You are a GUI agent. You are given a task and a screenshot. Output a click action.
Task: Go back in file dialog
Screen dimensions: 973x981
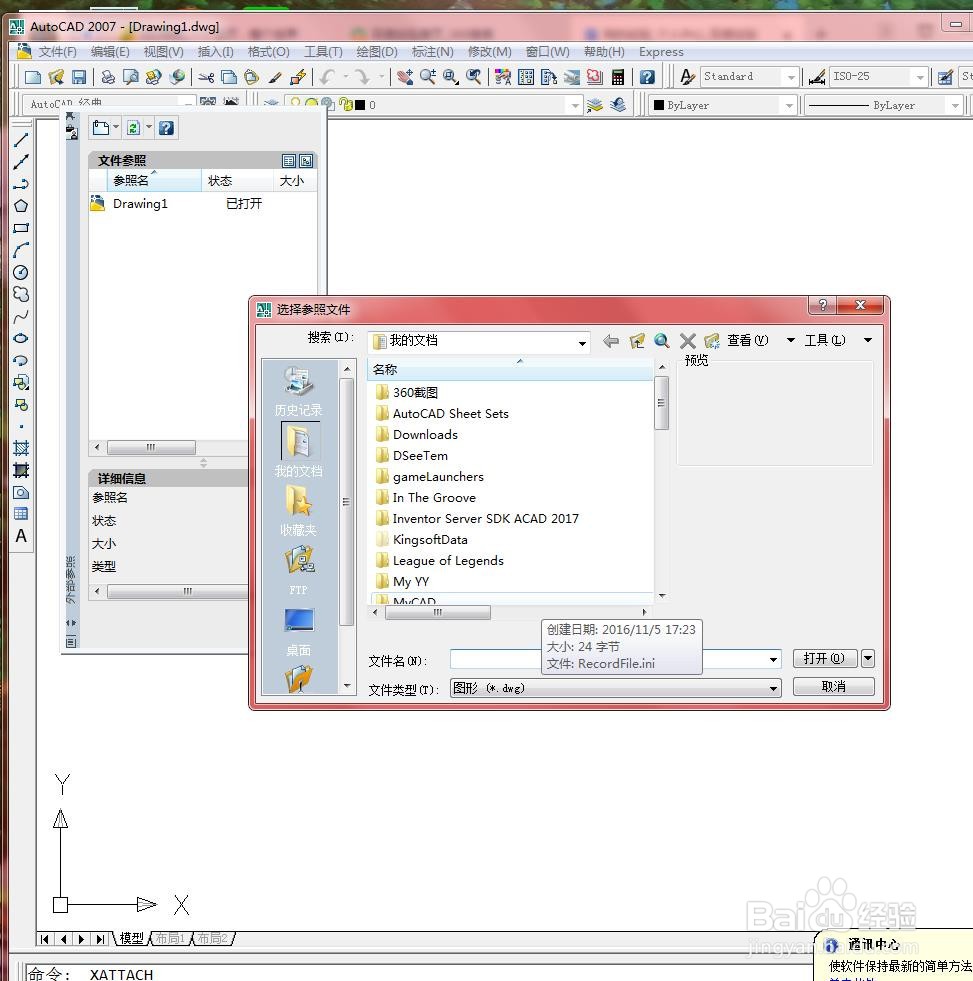tap(611, 341)
